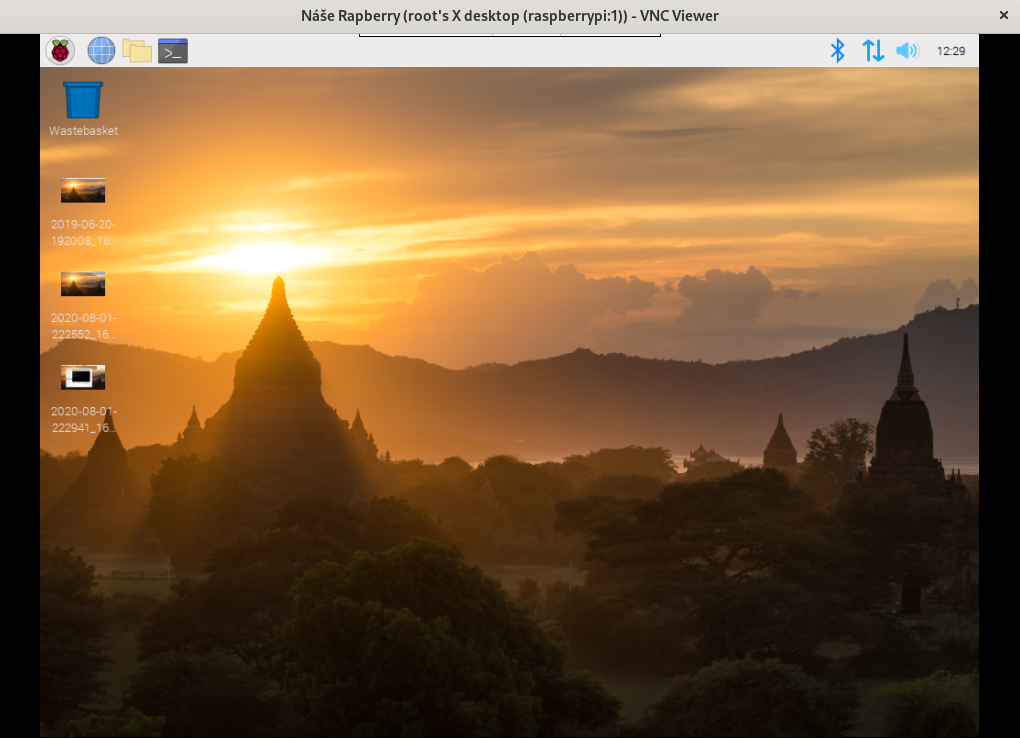Click the 12:29 panel clock
The width and height of the screenshot is (1020, 738).
pos(950,51)
